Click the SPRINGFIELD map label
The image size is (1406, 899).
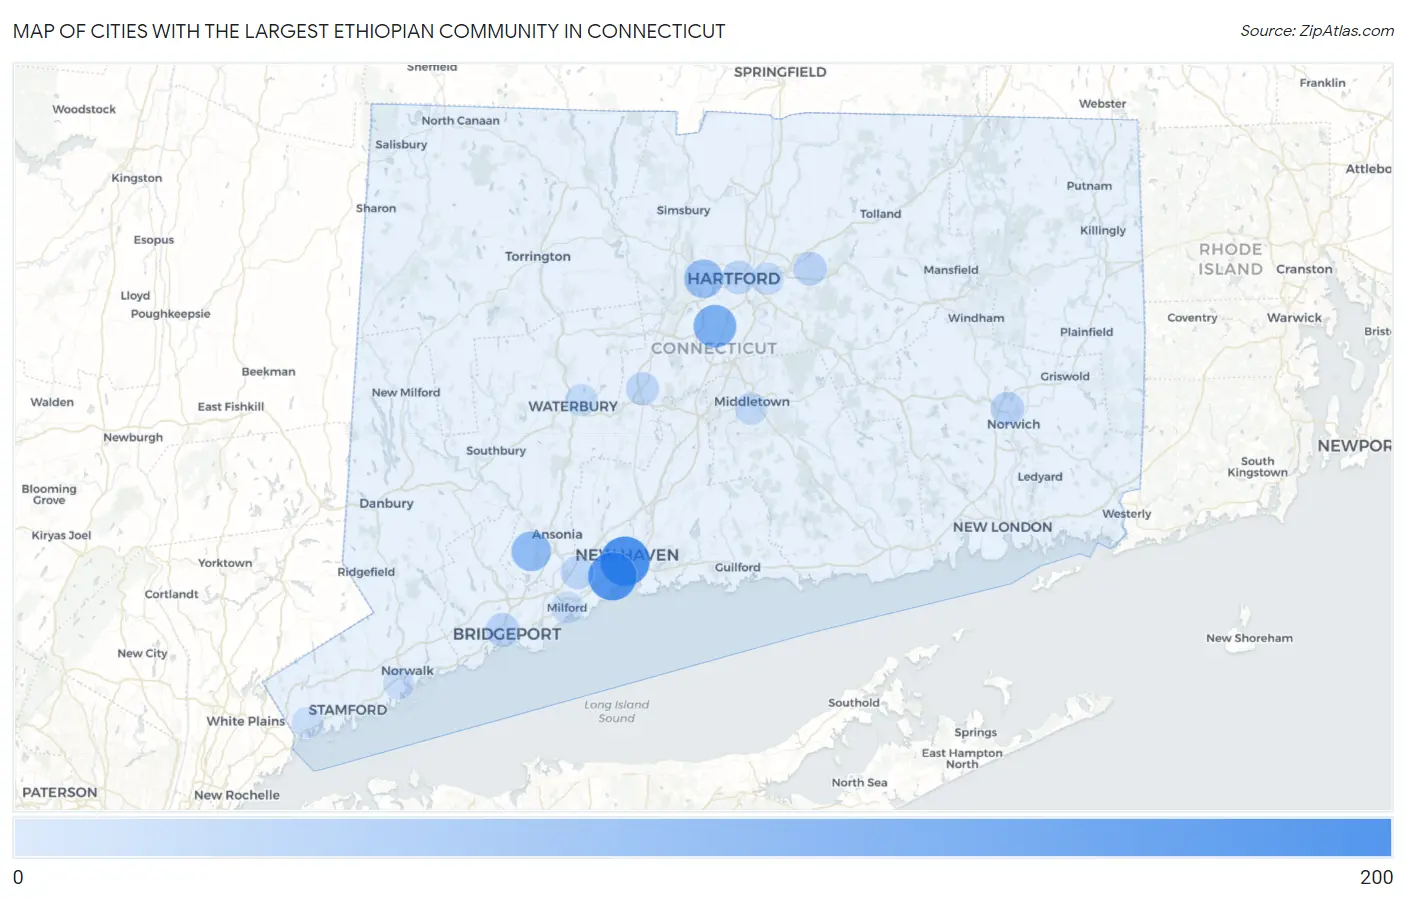point(780,72)
